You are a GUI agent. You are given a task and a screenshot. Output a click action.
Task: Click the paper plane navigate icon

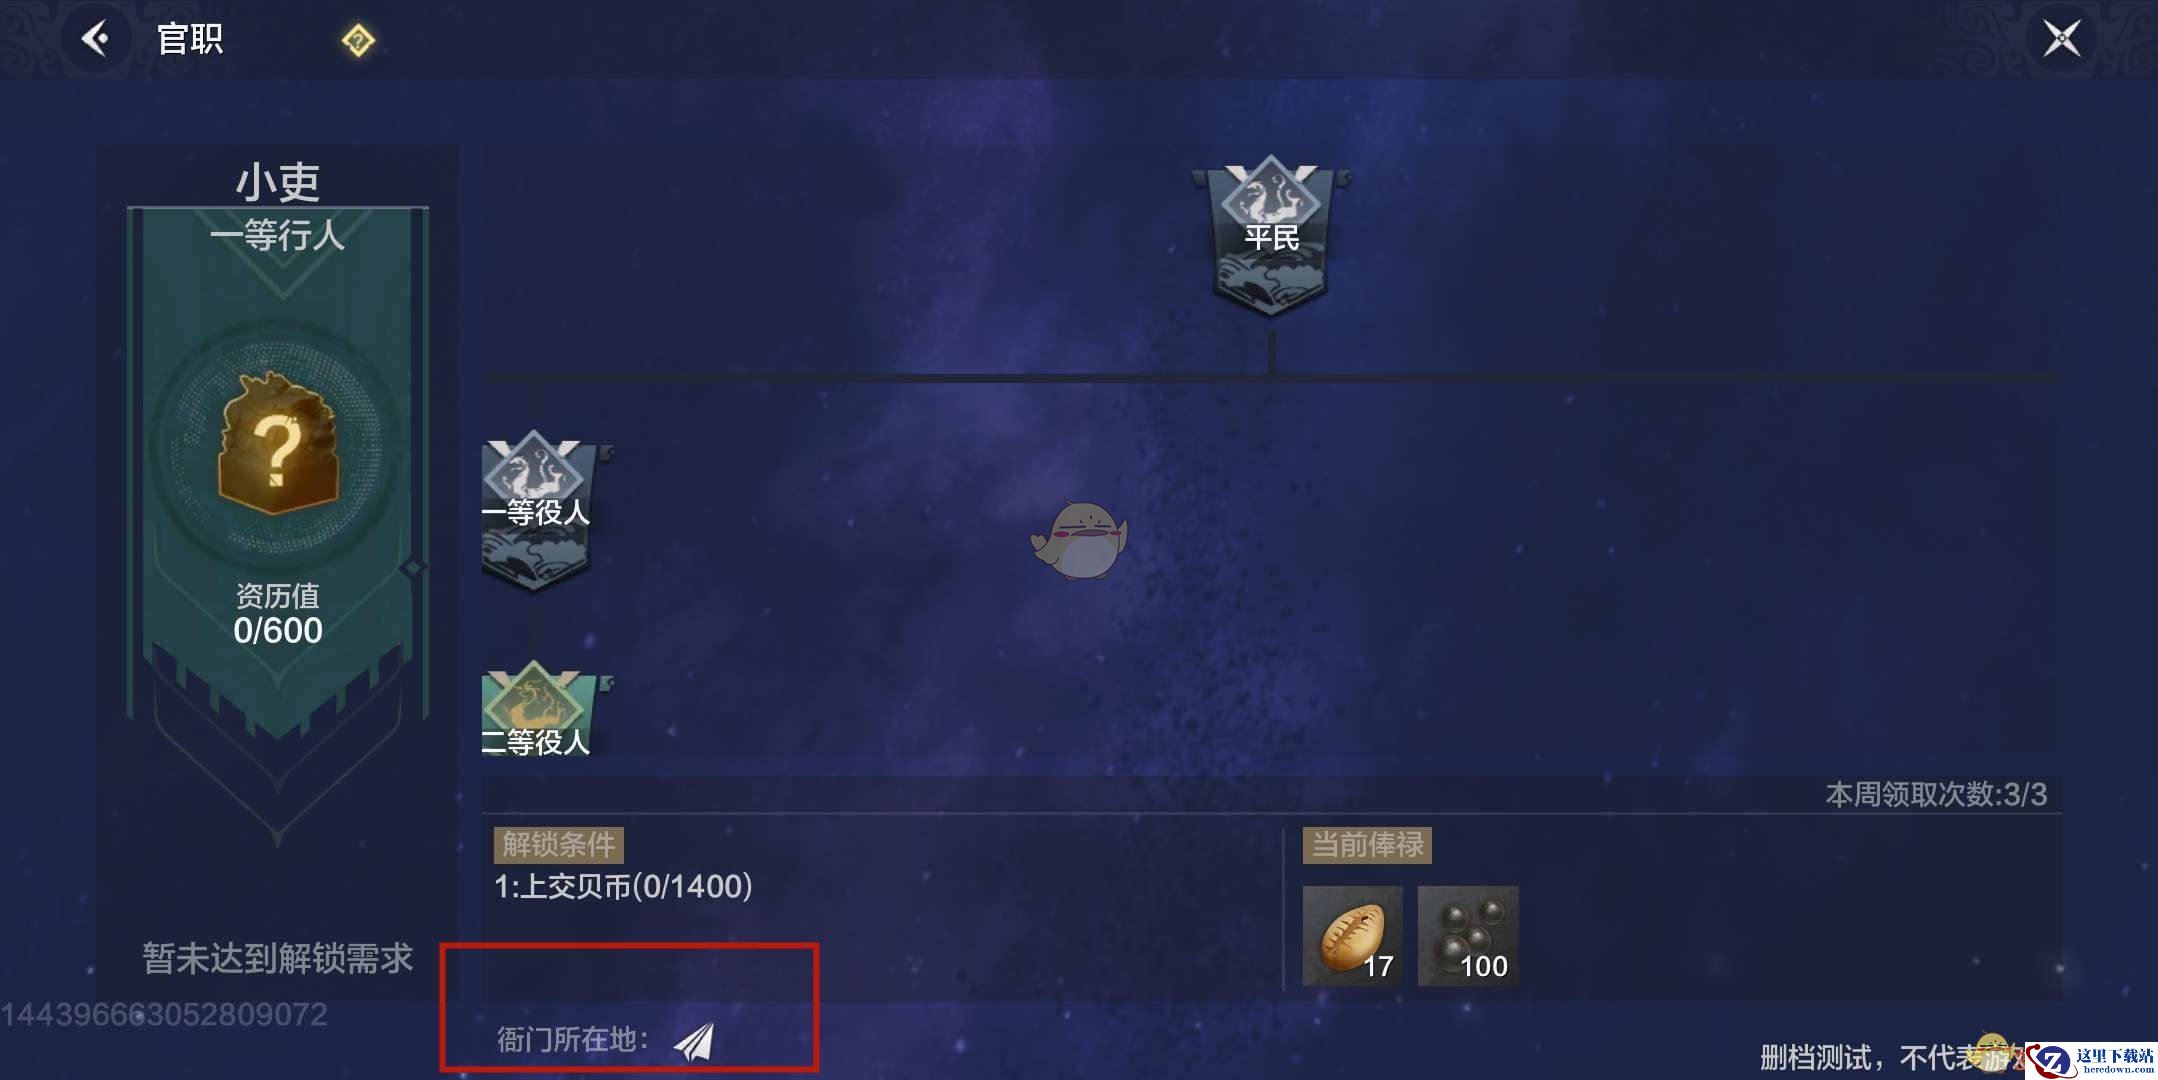coord(694,1041)
